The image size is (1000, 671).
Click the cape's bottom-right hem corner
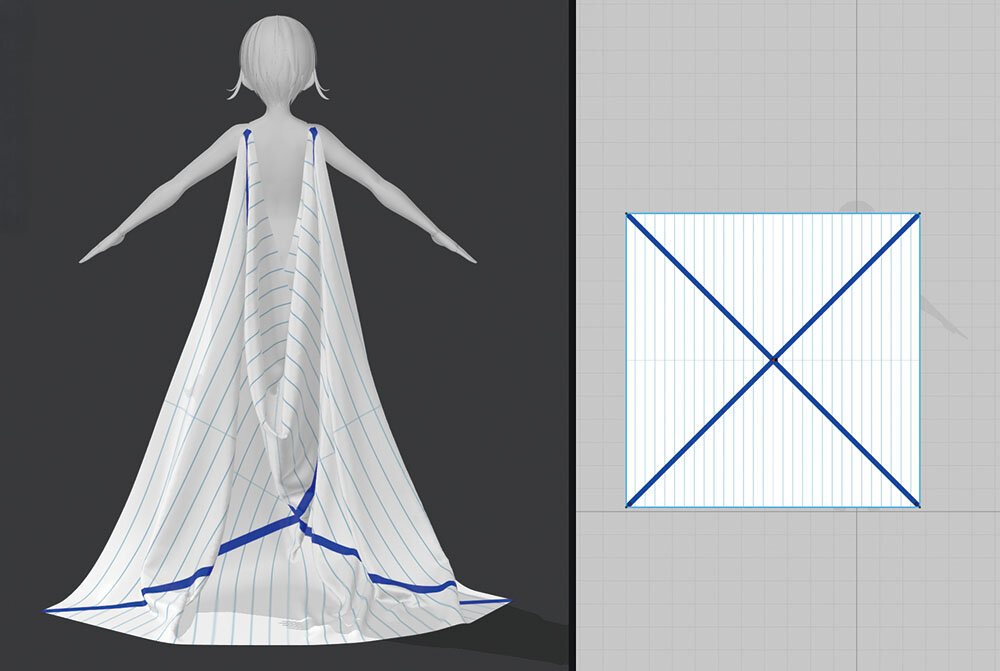[506, 601]
